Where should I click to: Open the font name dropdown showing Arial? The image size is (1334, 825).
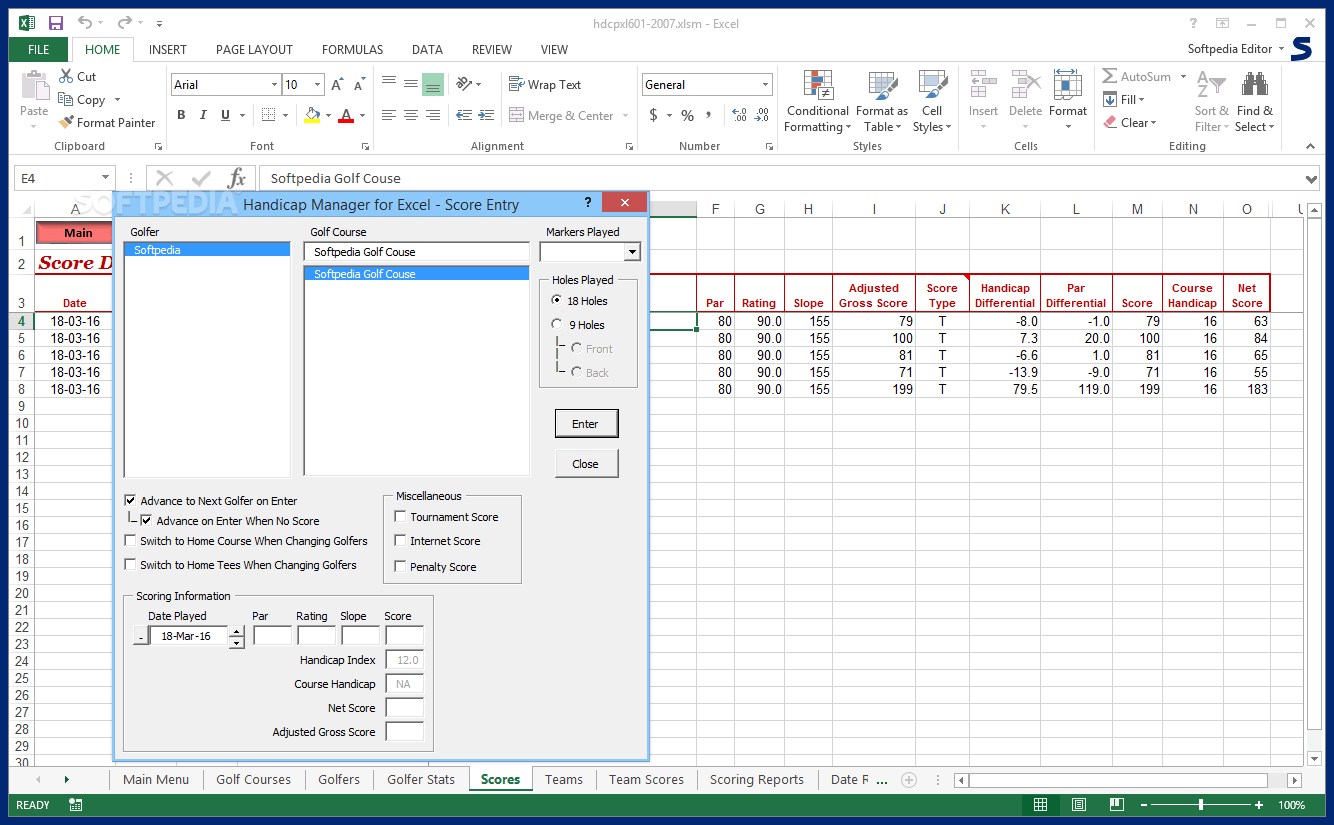pyautogui.click(x=274, y=85)
